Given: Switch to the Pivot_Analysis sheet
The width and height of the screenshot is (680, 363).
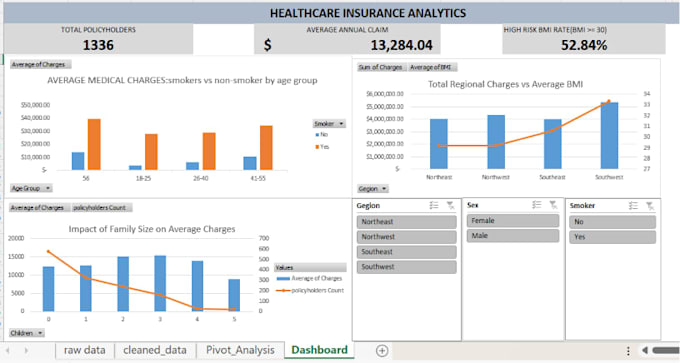Looking at the screenshot, I should (240, 350).
